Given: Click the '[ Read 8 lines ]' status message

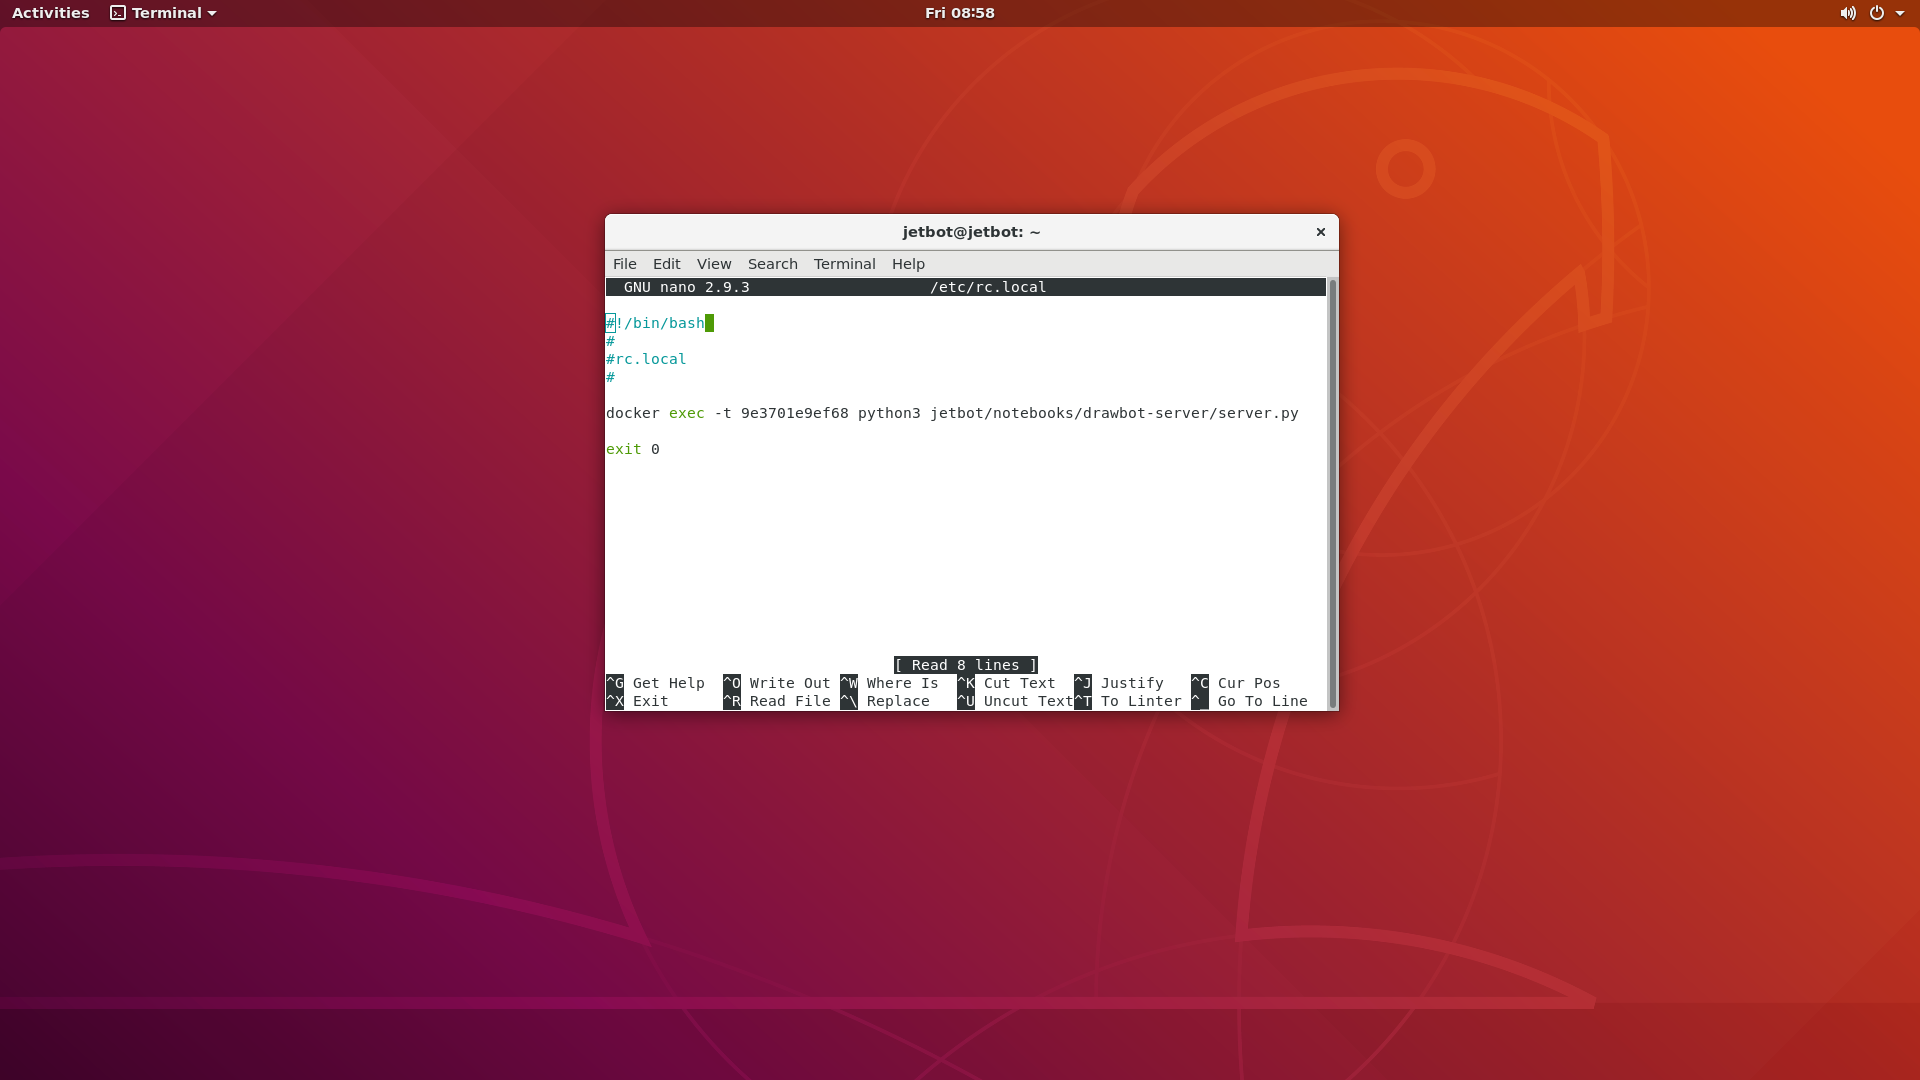Looking at the screenshot, I should tap(965, 665).
